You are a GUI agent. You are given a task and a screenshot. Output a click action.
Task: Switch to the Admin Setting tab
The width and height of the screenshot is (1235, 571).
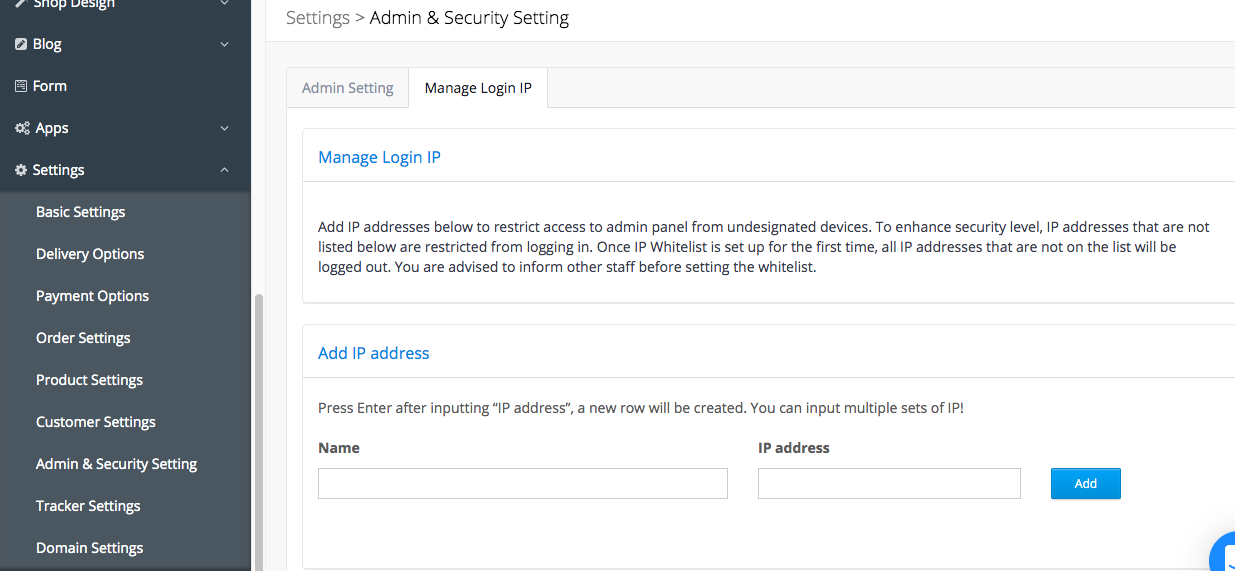tap(348, 88)
